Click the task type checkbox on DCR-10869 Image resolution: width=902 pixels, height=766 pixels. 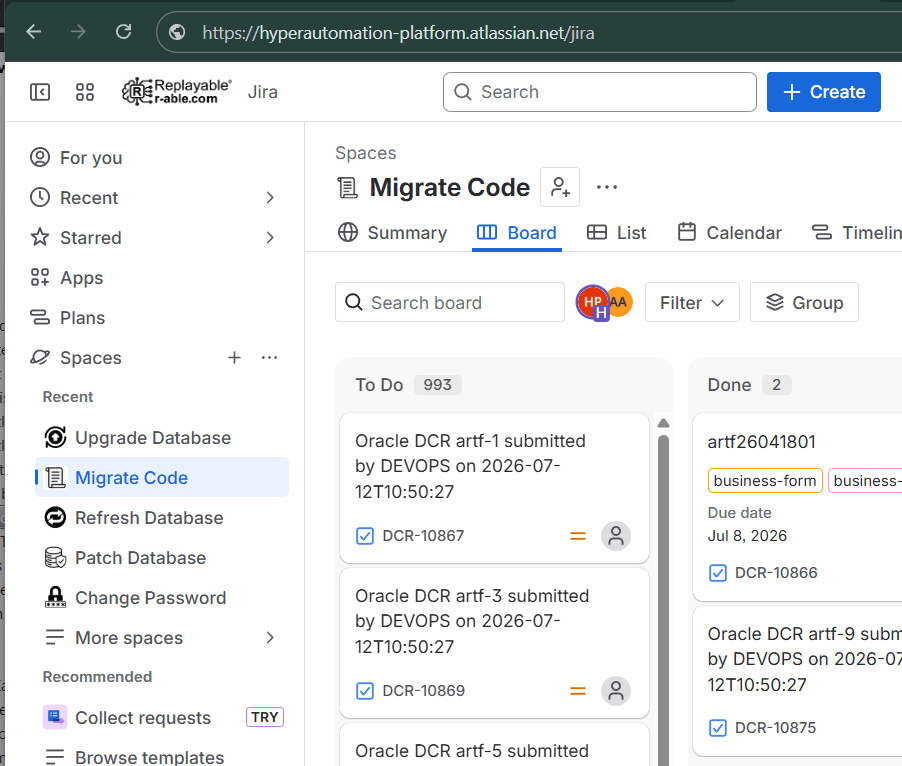coord(365,691)
